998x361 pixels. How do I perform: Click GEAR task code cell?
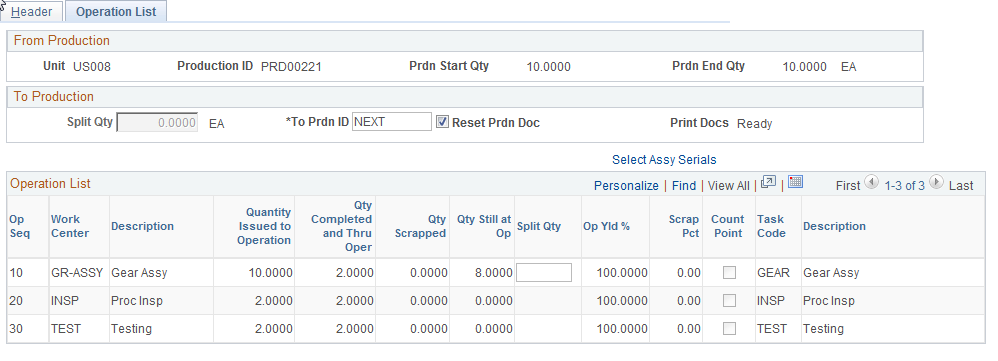pos(773,273)
